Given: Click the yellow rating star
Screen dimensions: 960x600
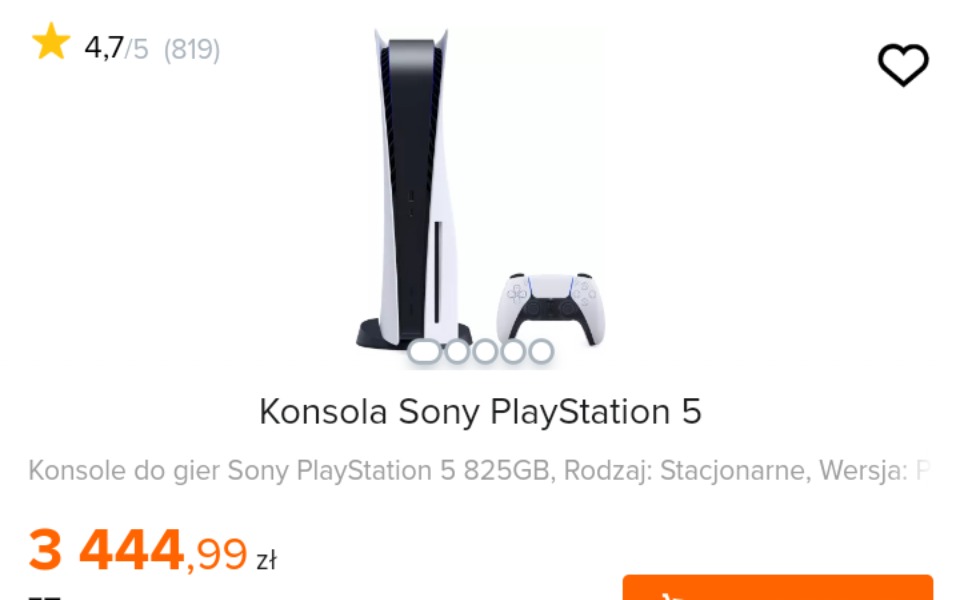Looking at the screenshot, I should pyautogui.click(x=50, y=44).
